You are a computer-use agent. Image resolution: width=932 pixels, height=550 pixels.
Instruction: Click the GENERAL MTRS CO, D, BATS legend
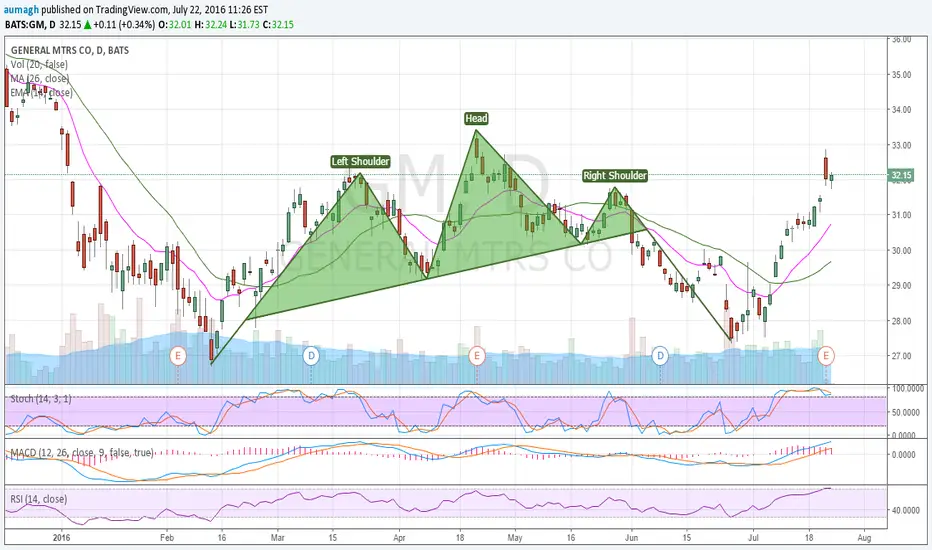[70, 51]
